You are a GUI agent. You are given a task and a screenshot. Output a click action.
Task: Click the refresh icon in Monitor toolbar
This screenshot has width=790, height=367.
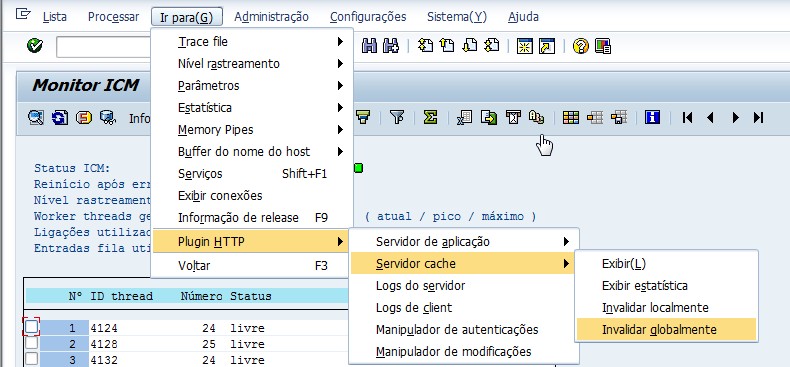tap(59, 117)
